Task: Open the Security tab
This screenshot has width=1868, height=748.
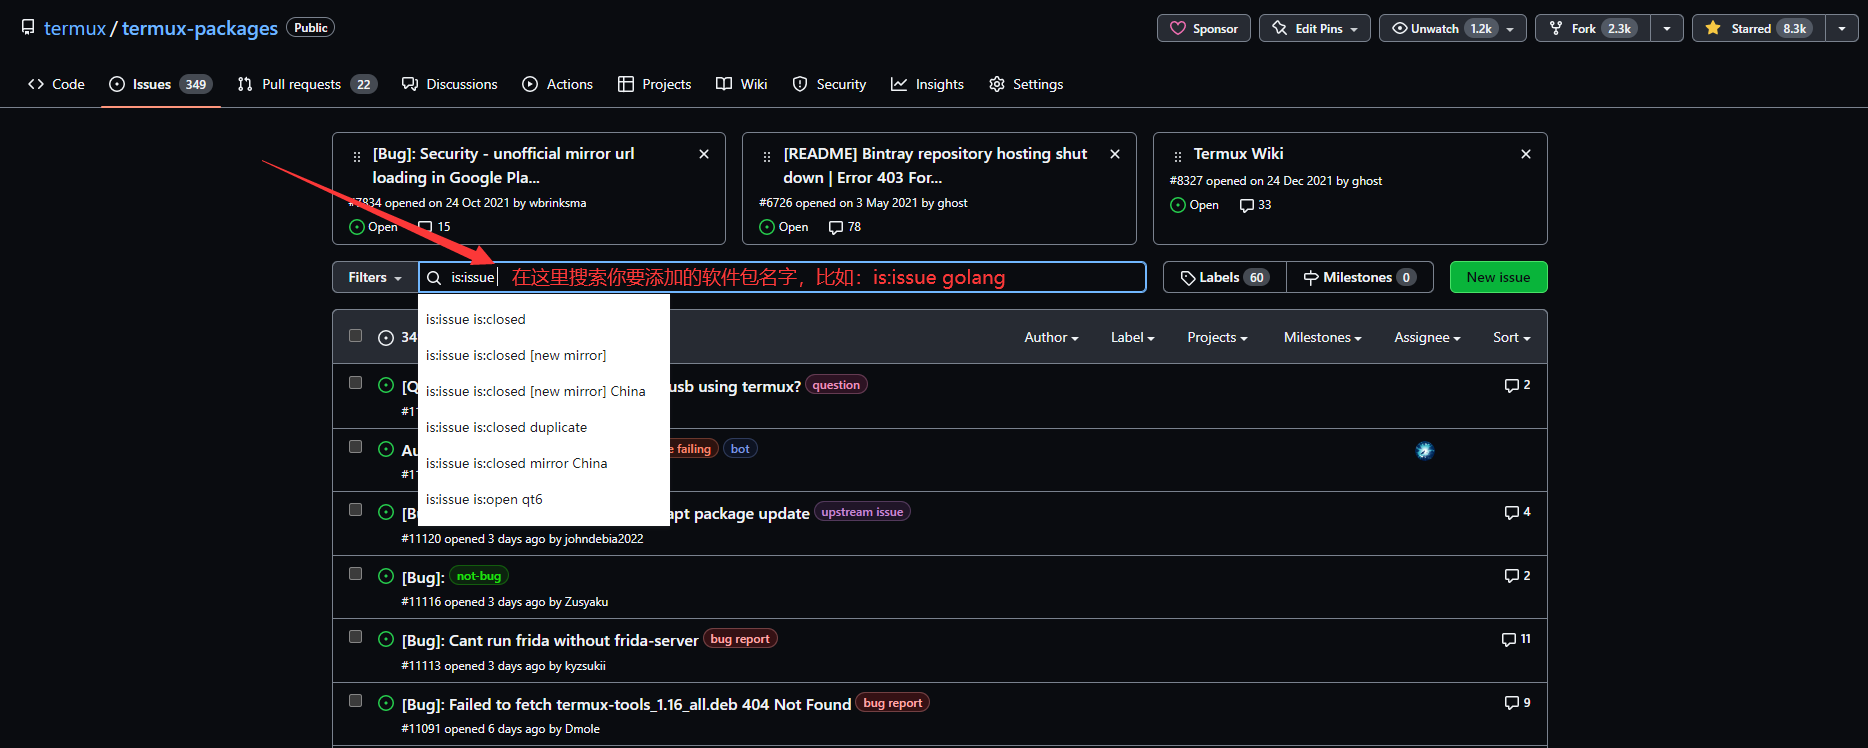Action: pyautogui.click(x=829, y=84)
